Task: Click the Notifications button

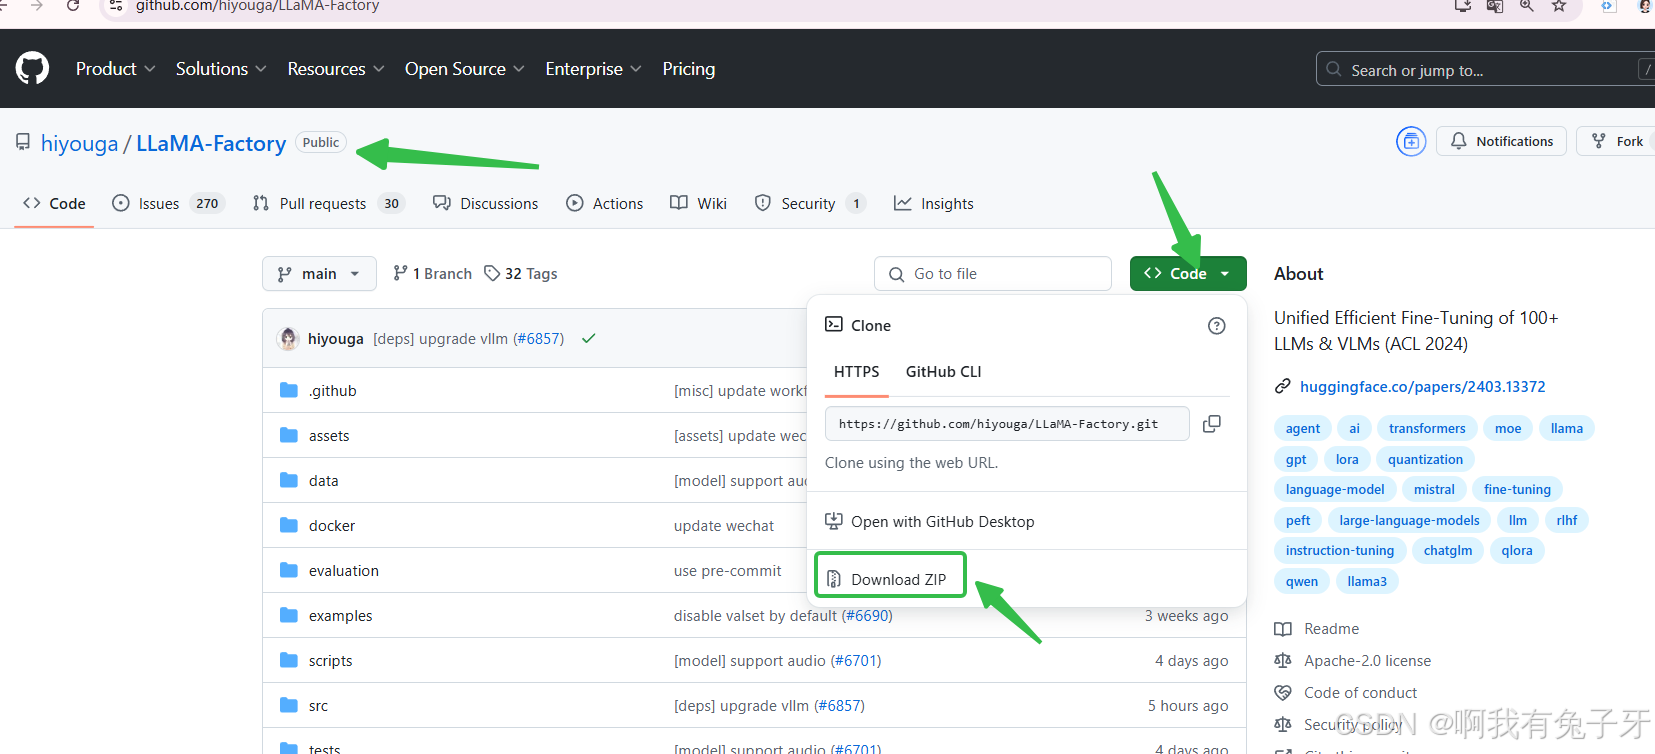Action: pyautogui.click(x=1502, y=141)
